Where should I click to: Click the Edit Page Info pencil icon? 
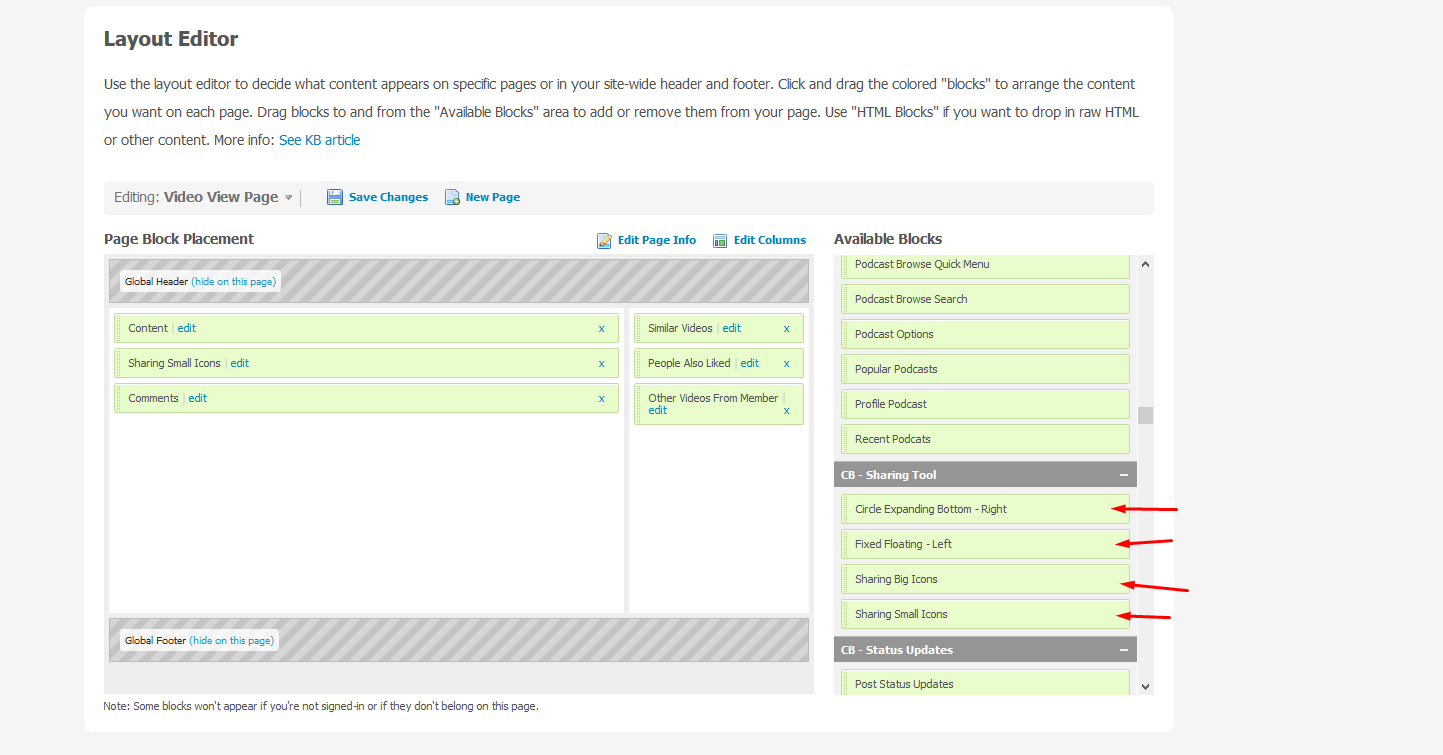coord(604,240)
